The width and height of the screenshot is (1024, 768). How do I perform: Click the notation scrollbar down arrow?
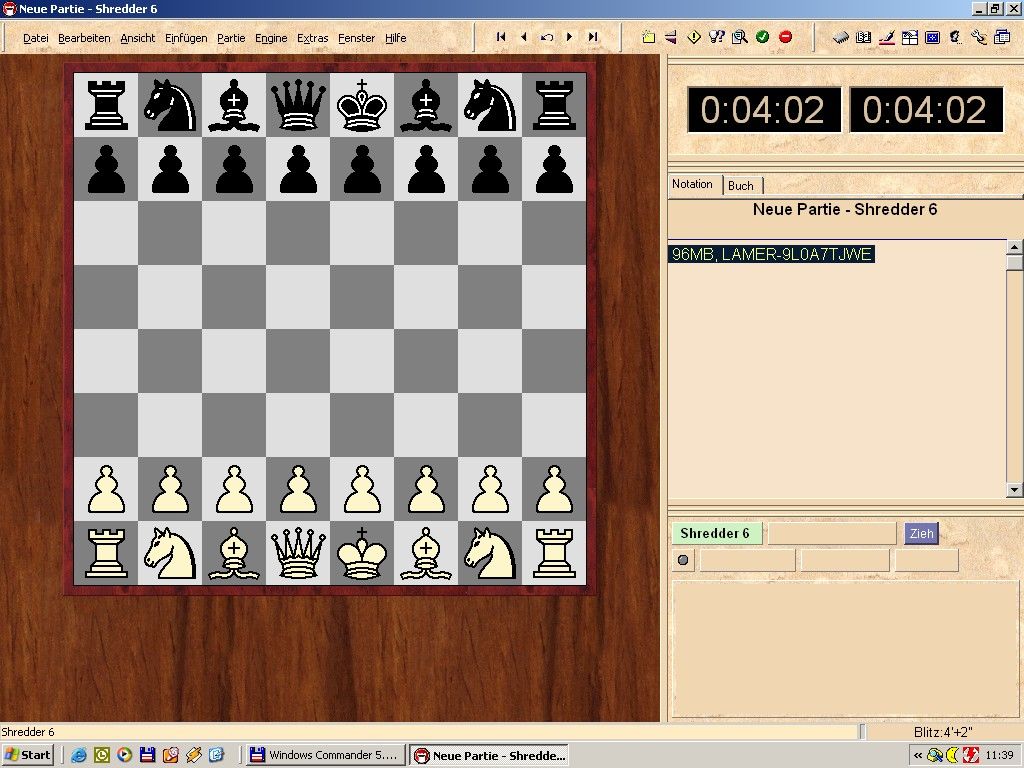click(x=1014, y=490)
